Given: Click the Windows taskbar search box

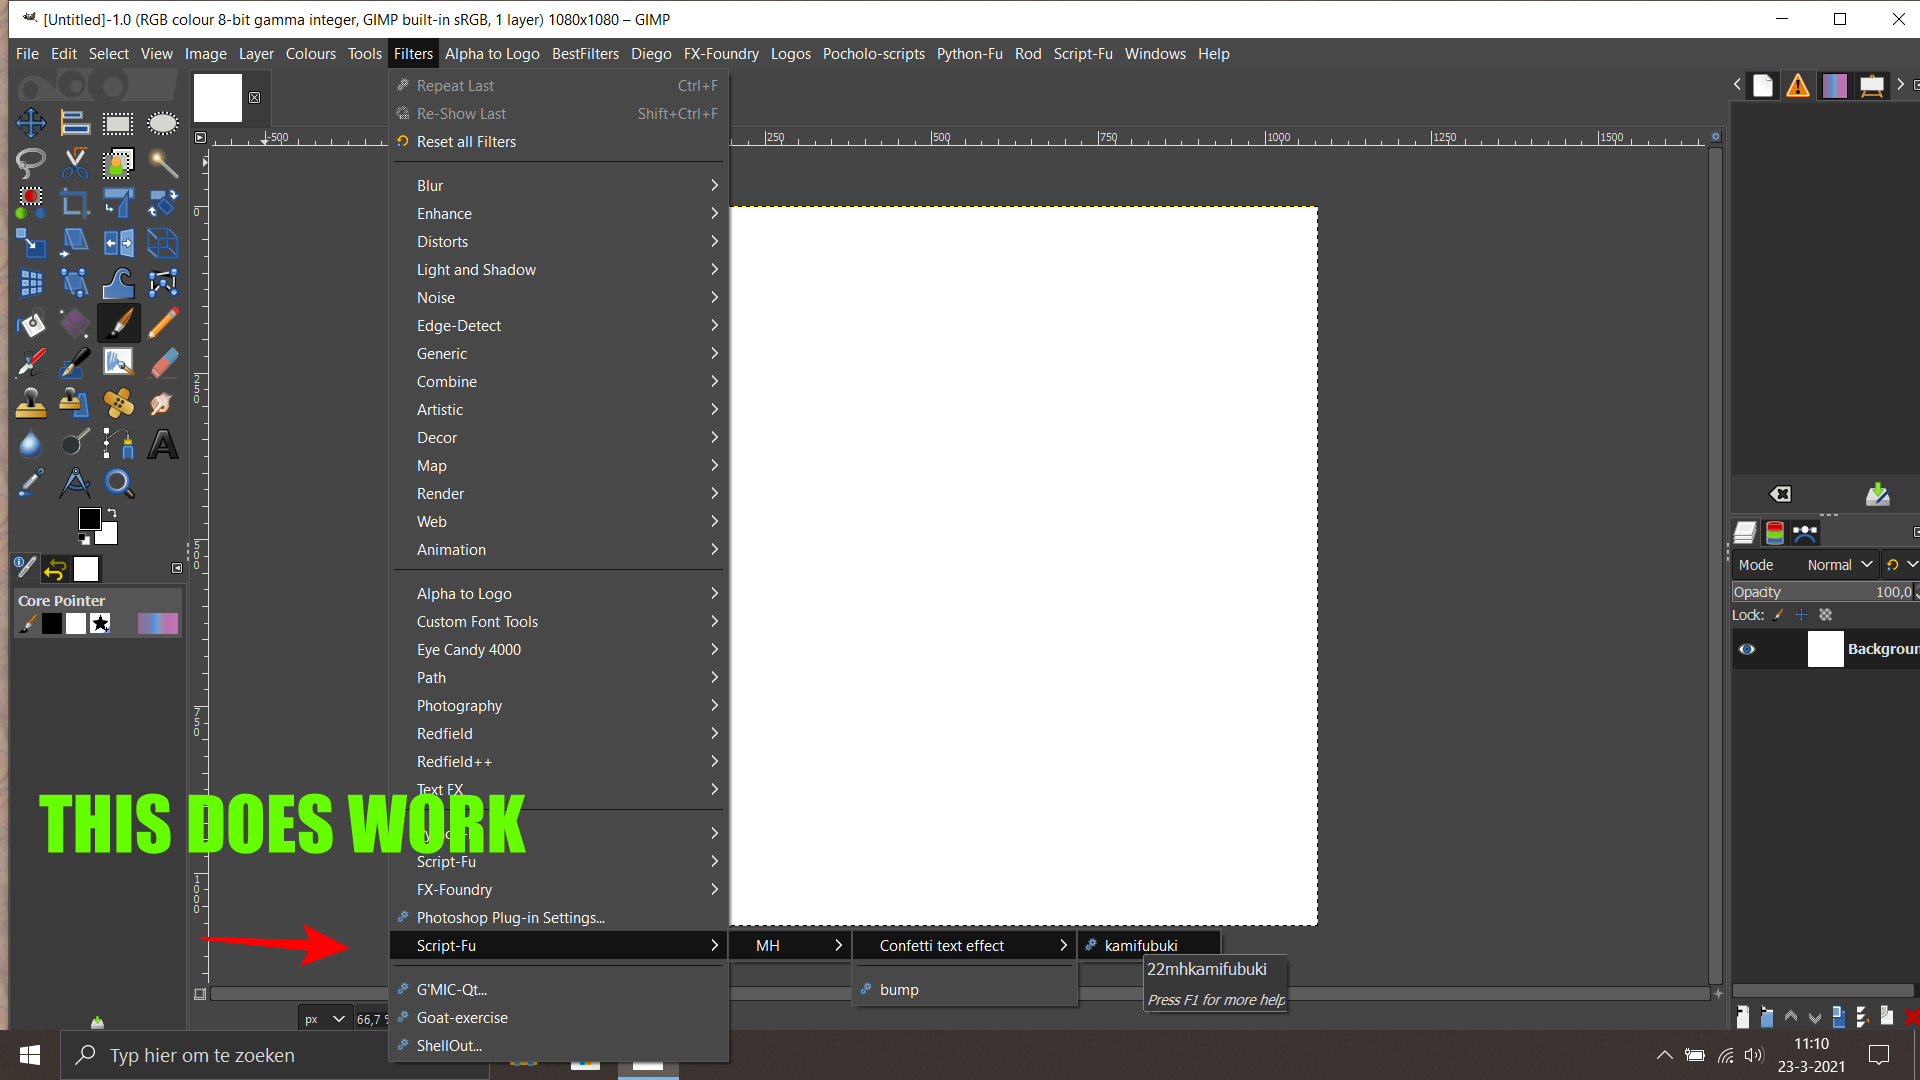Looking at the screenshot, I should tap(275, 1055).
